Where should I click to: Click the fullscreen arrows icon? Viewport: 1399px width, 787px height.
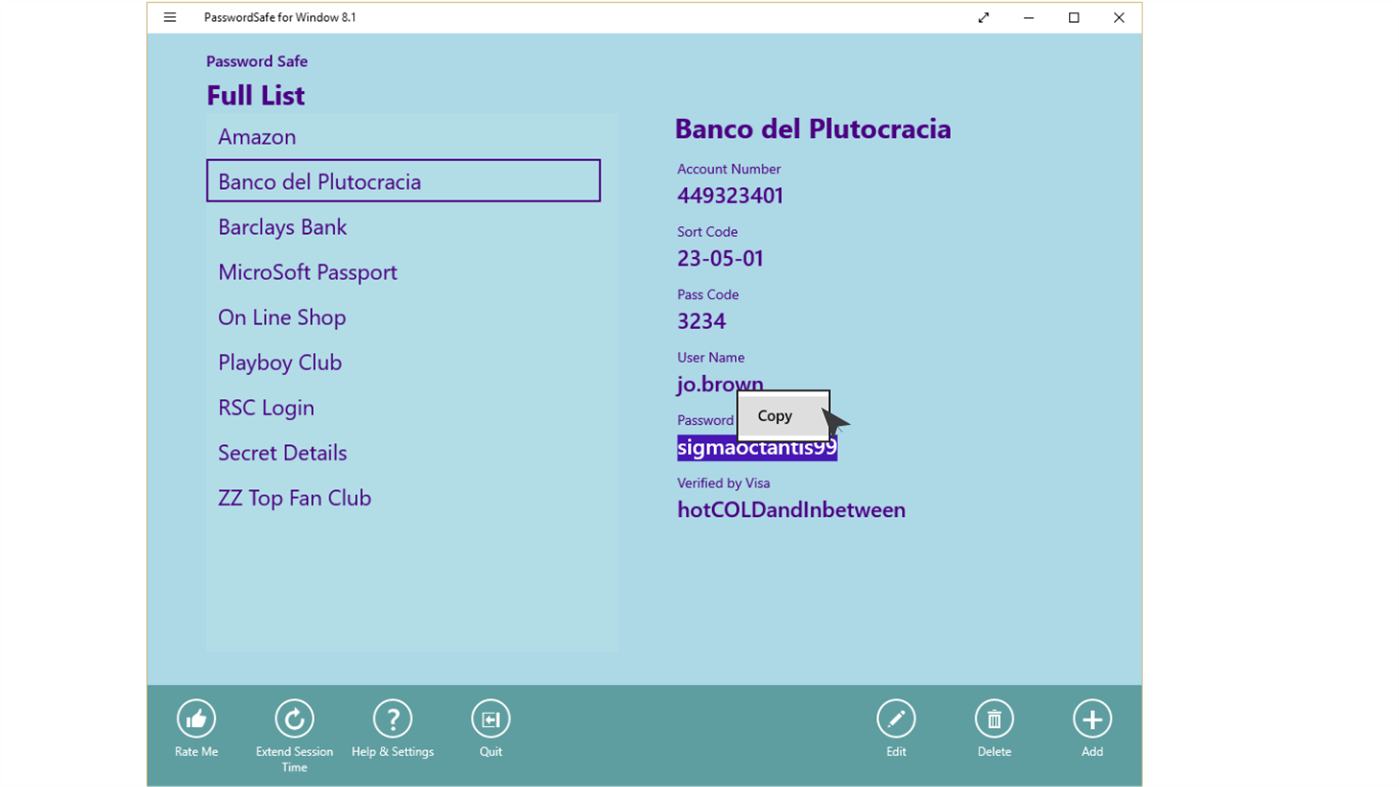(x=983, y=17)
